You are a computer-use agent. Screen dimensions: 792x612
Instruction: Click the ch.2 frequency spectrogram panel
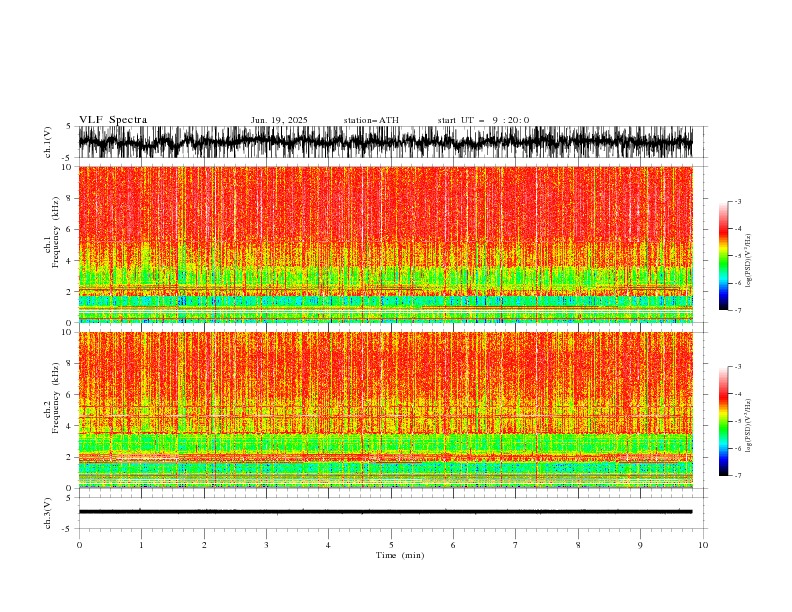click(x=385, y=410)
